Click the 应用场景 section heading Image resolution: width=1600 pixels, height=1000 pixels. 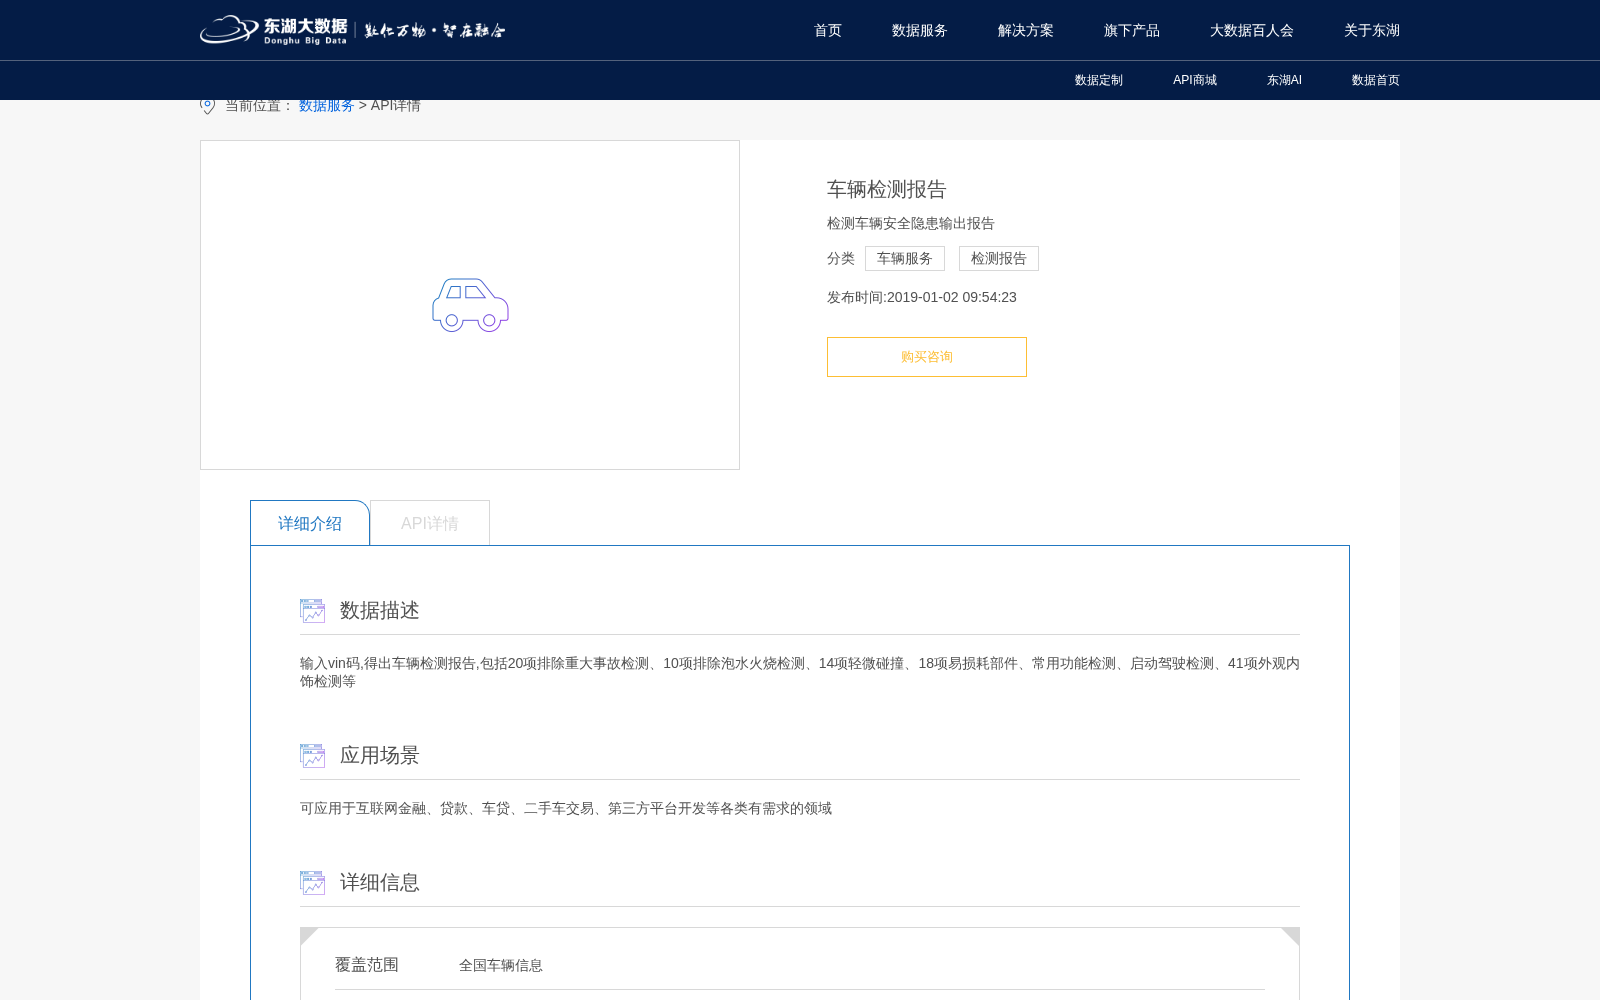380,755
